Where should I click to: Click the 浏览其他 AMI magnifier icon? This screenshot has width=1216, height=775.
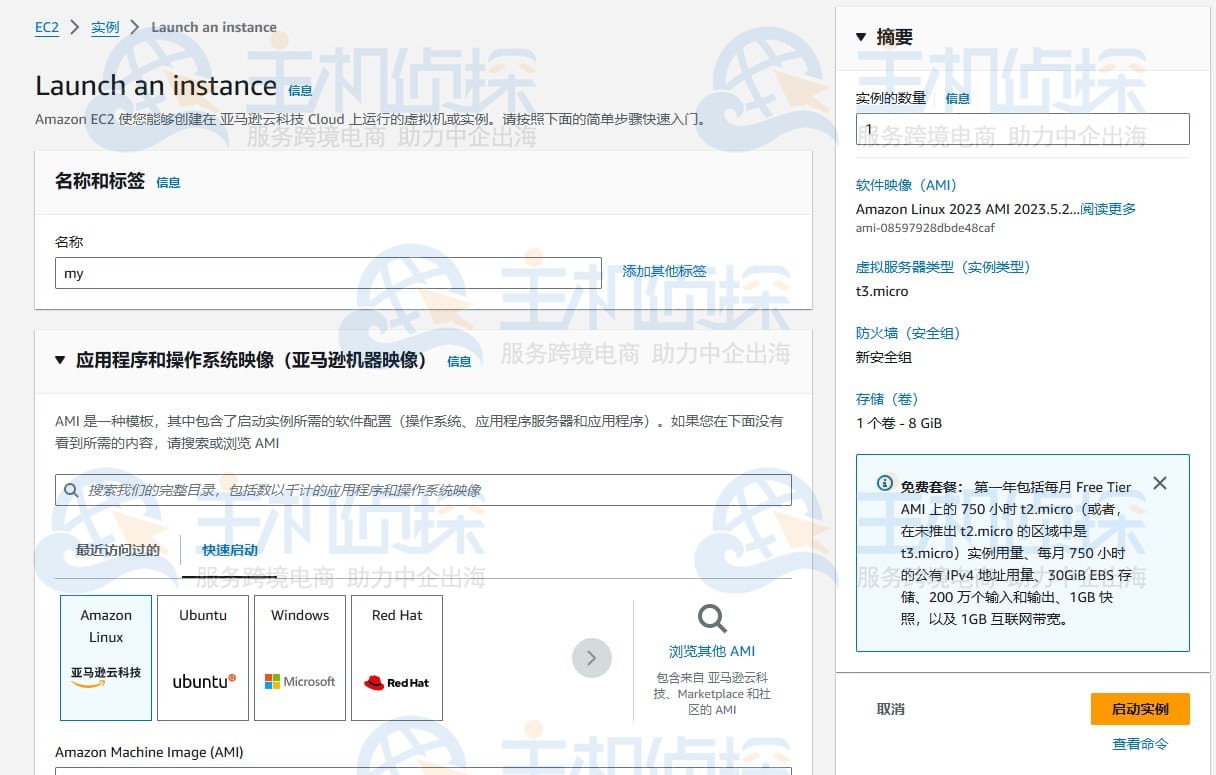click(x=711, y=617)
